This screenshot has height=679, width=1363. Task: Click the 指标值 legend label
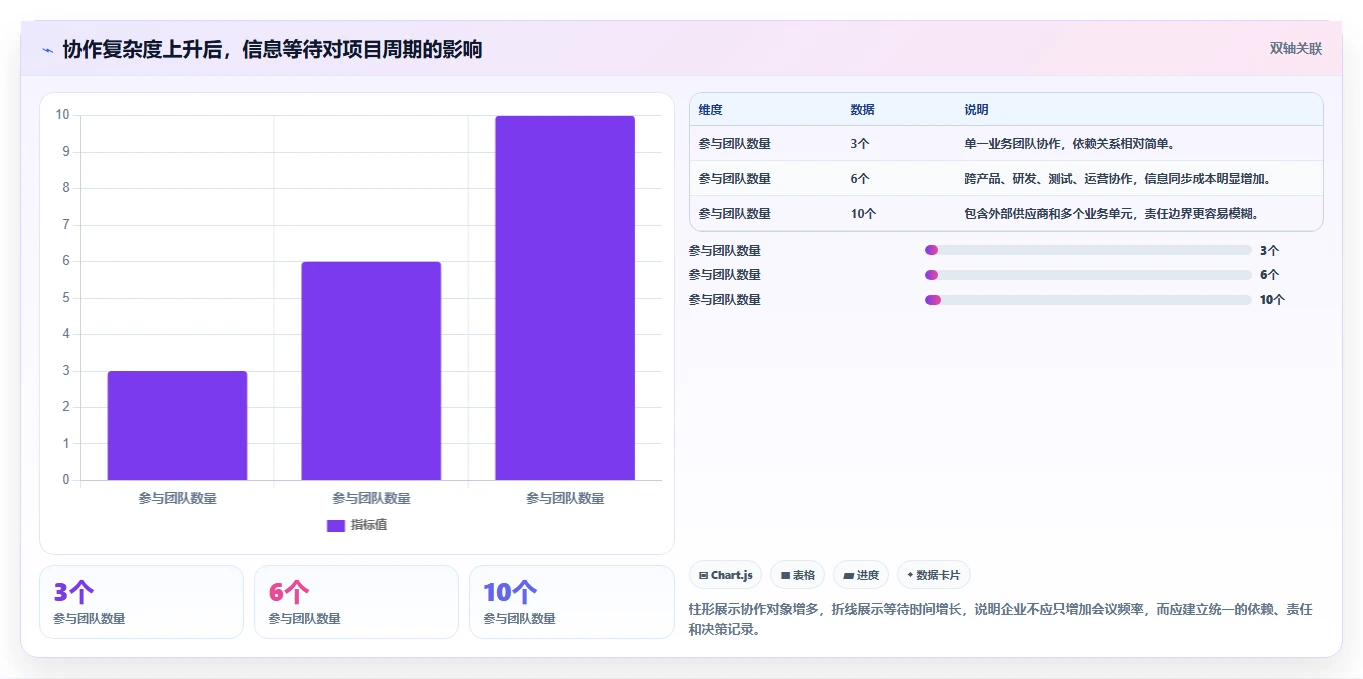pyautogui.click(x=369, y=525)
